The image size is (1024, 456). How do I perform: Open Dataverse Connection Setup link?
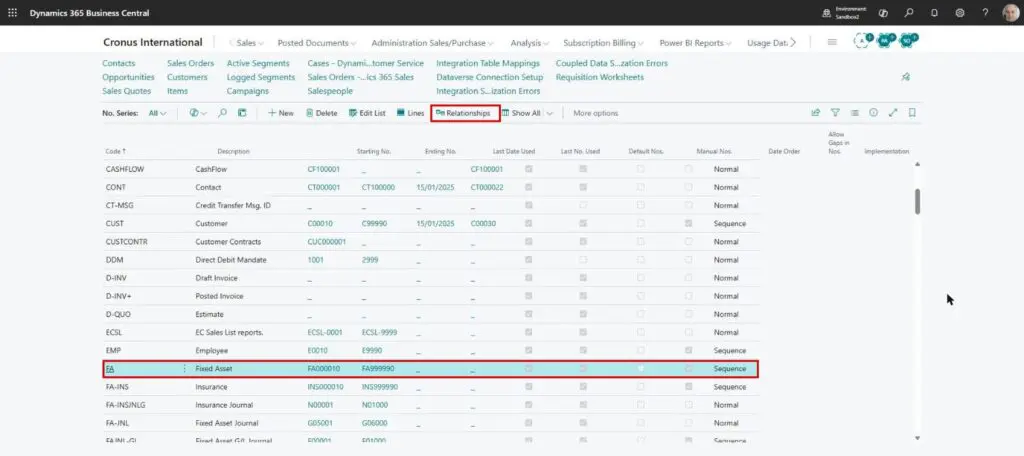tap(489, 77)
